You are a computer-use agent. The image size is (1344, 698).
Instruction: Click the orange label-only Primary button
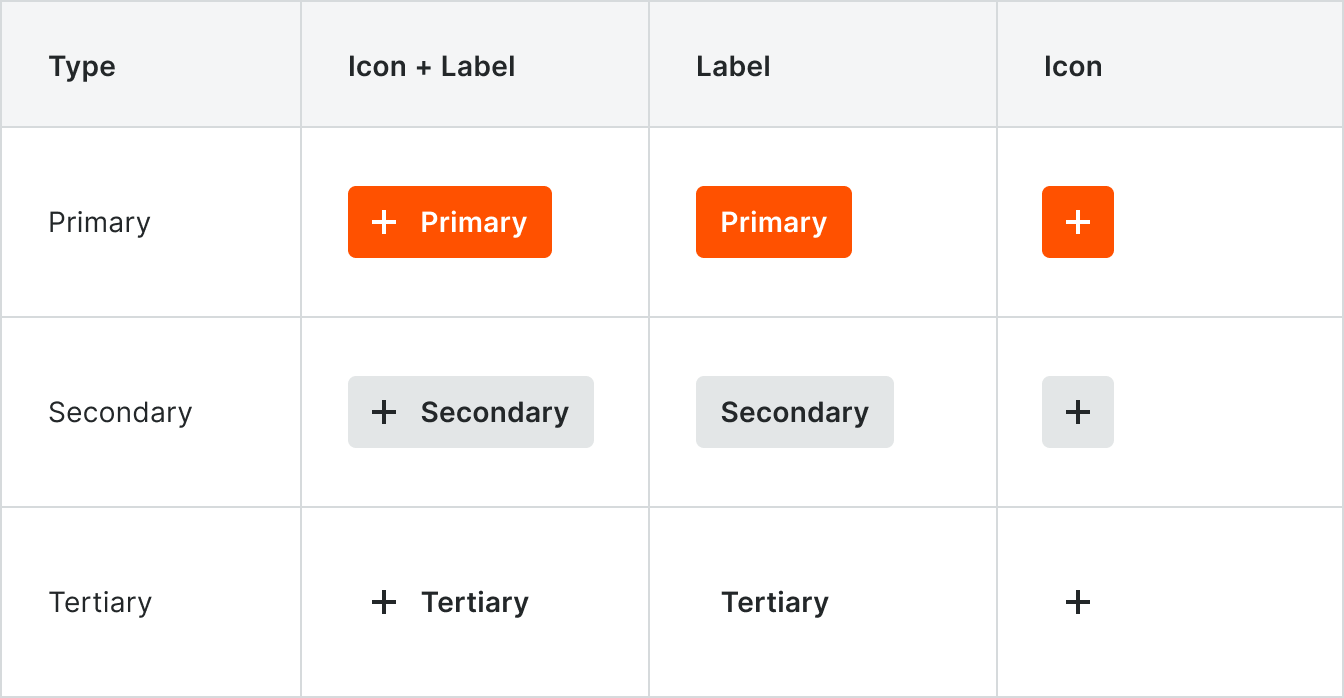(774, 222)
